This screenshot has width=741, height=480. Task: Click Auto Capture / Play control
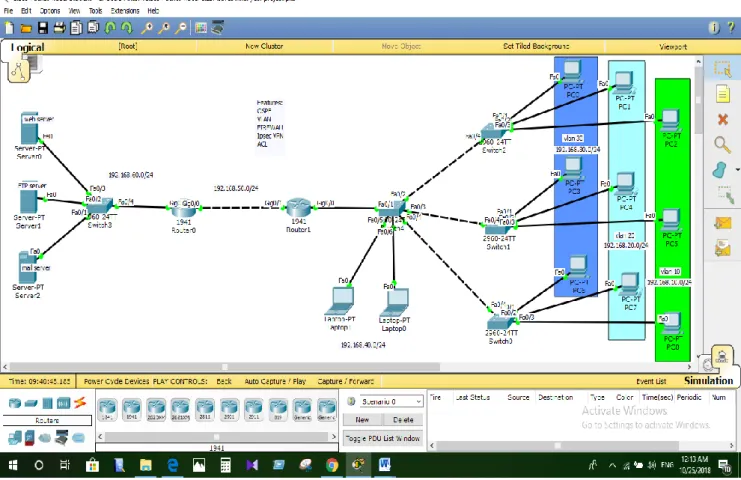pyautogui.click(x=275, y=381)
